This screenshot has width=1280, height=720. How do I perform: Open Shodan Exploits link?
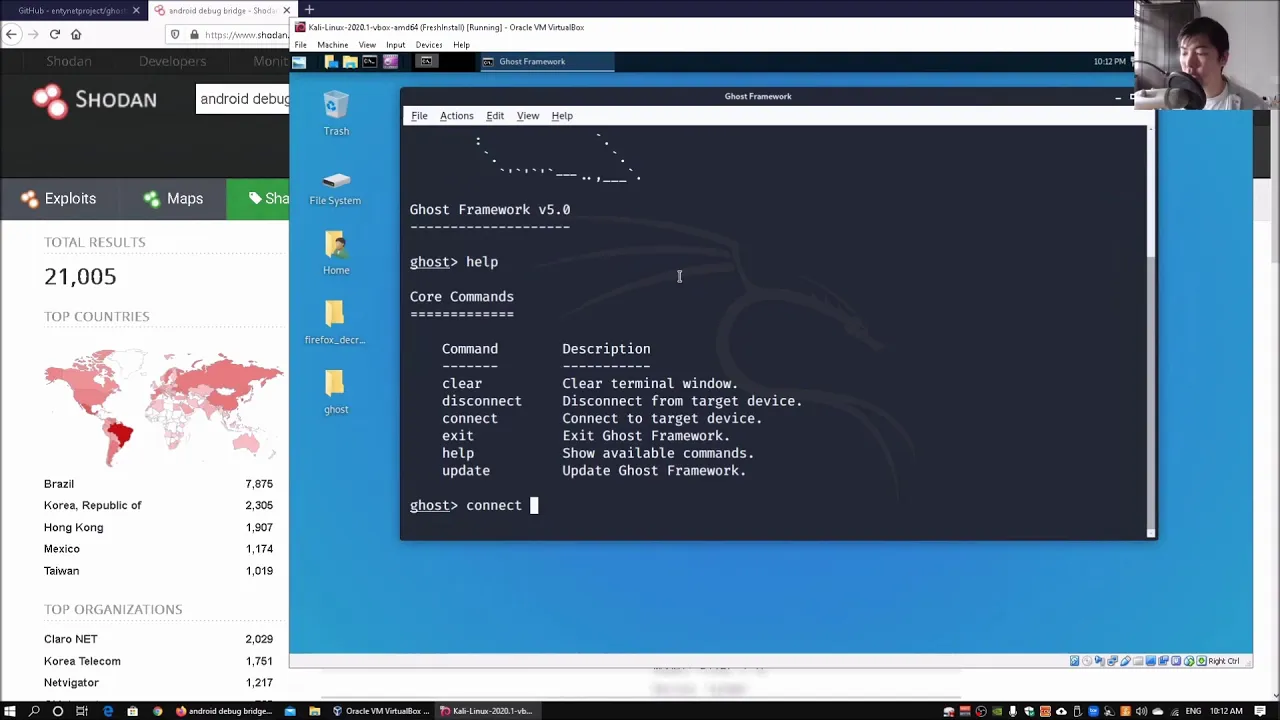pyautogui.click(x=59, y=199)
